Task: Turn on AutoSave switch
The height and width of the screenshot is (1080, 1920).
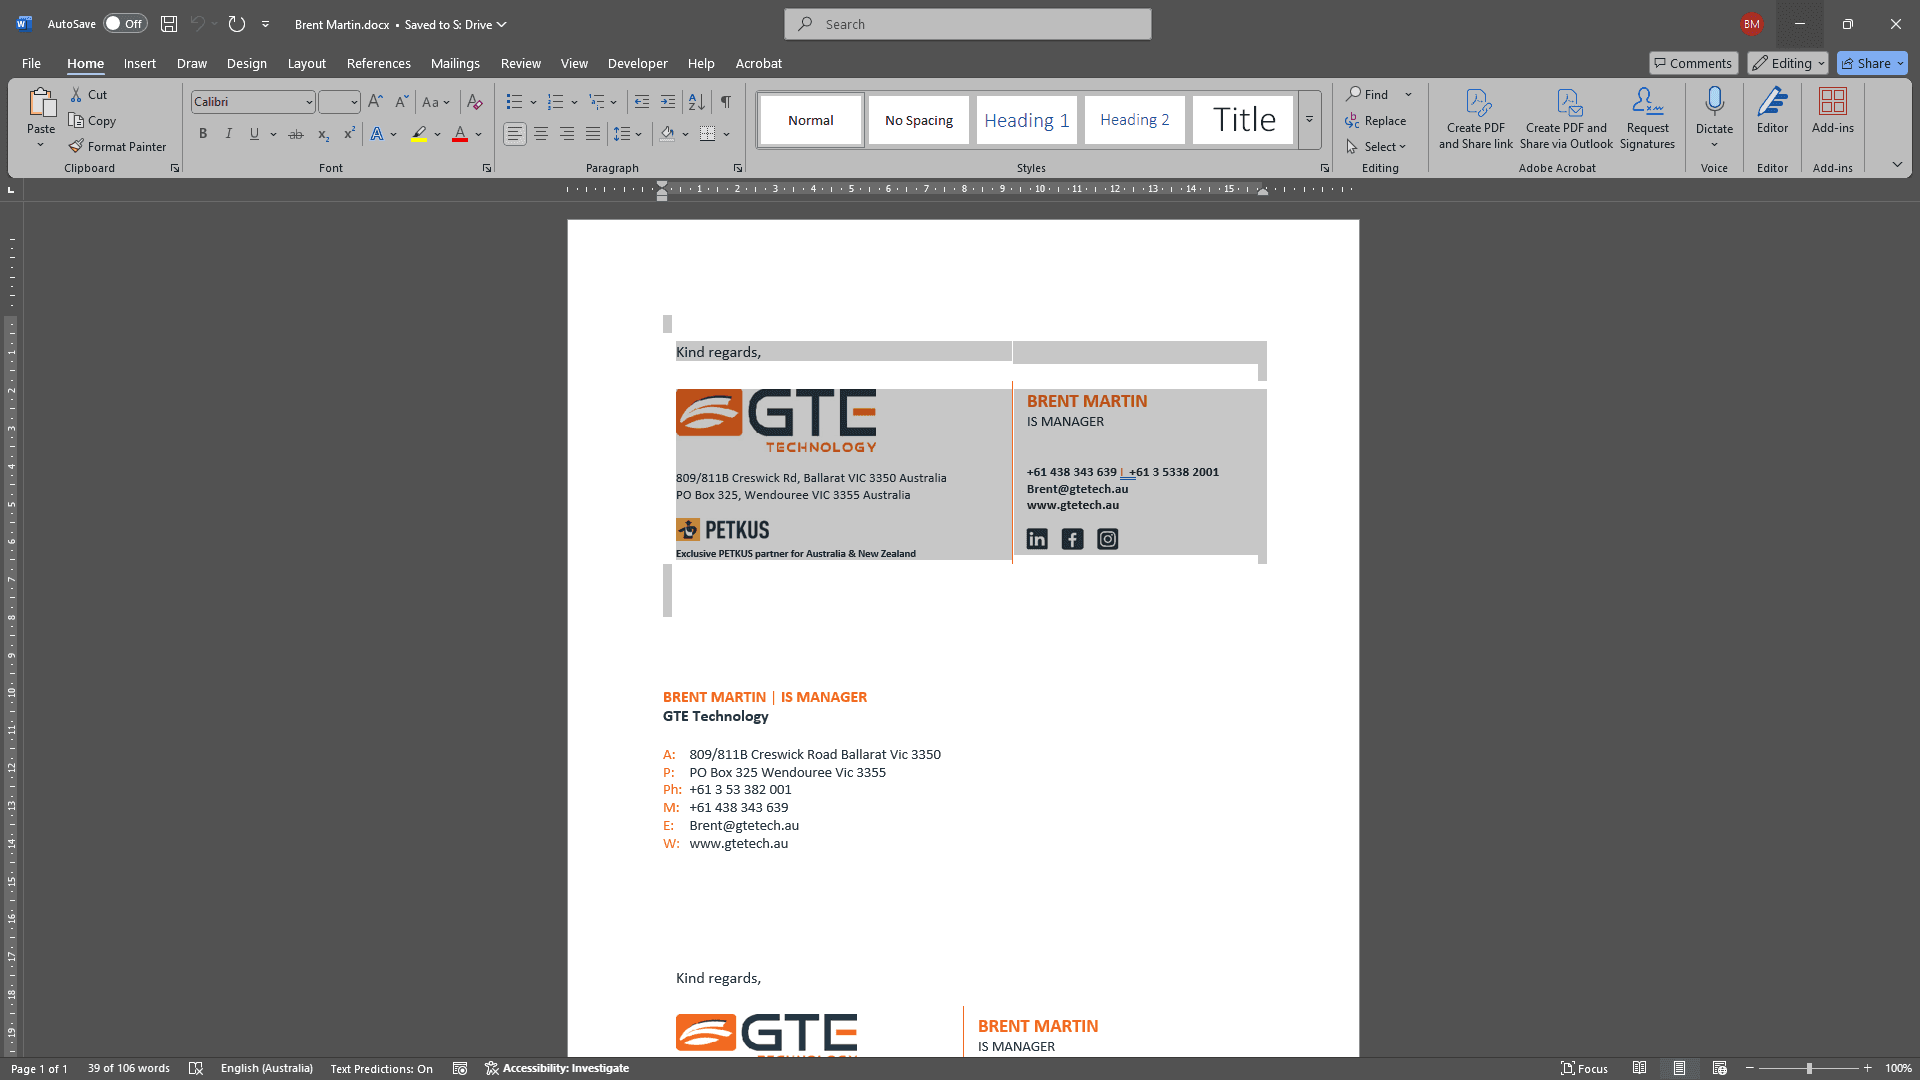Action: (125, 24)
